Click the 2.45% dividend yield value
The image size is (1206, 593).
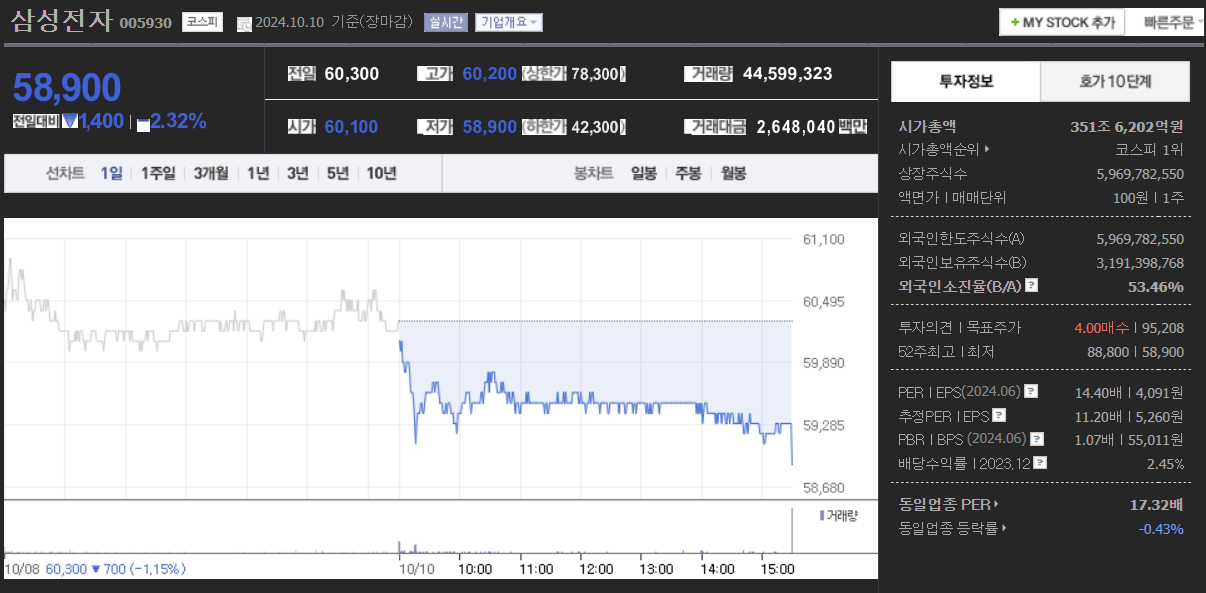[1165, 464]
